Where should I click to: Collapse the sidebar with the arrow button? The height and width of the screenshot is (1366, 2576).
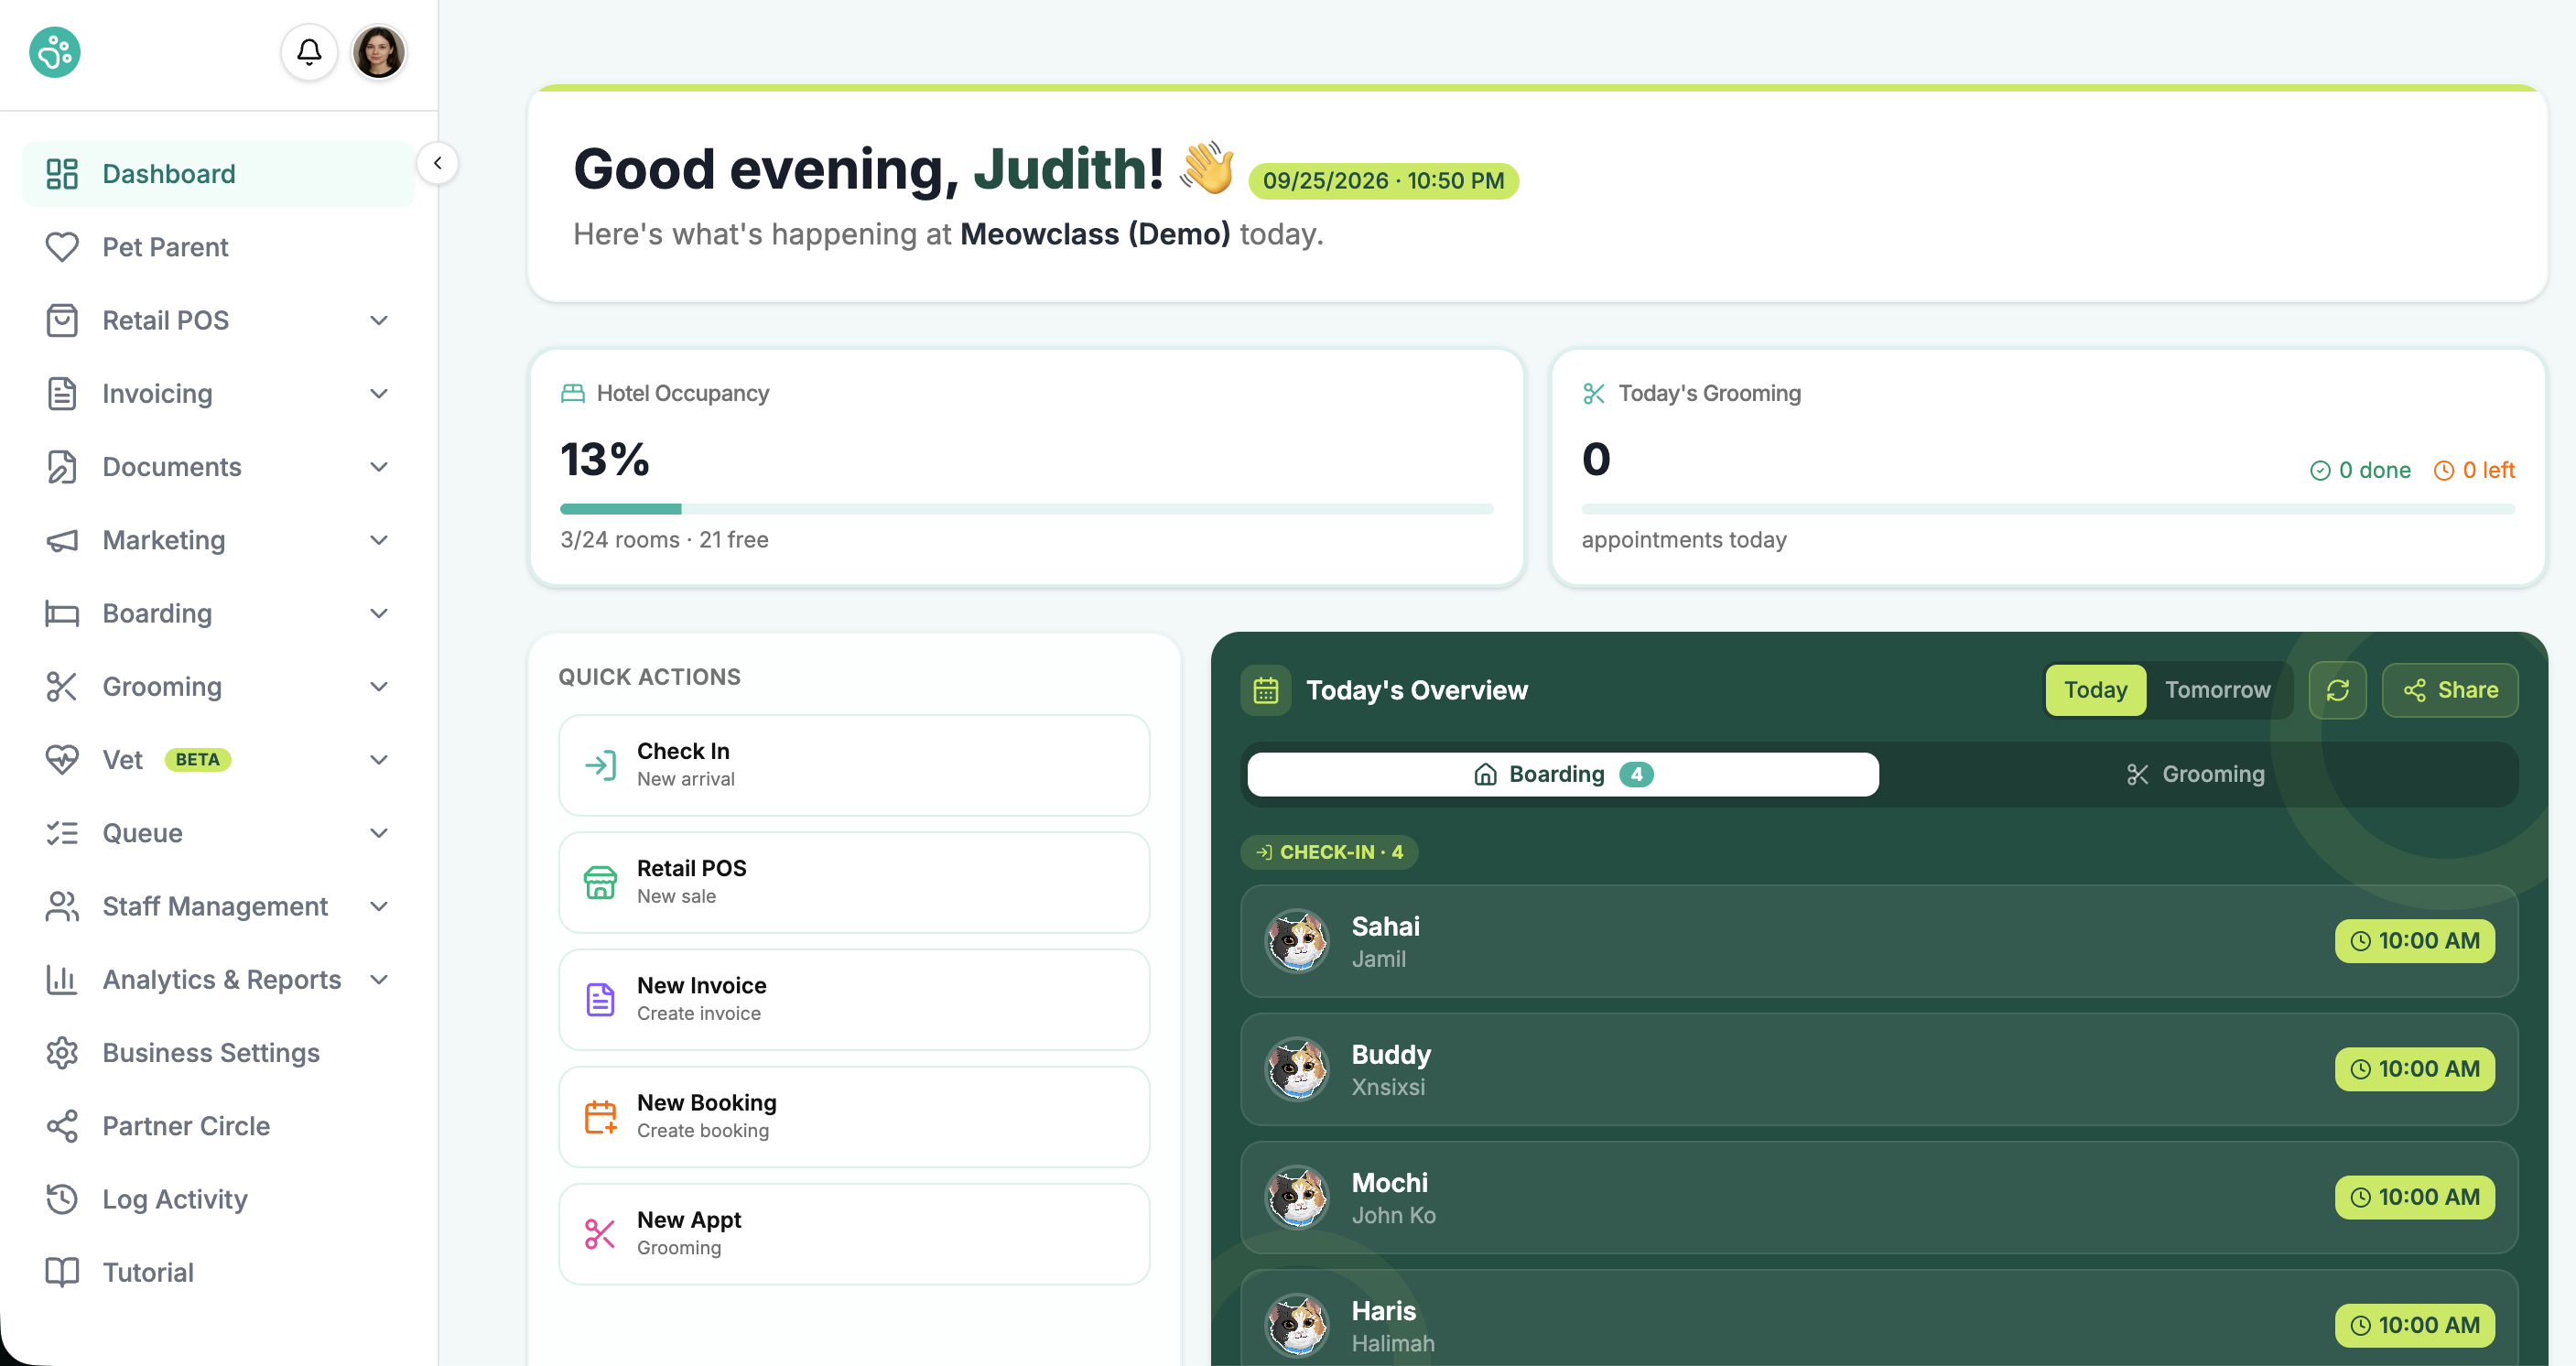point(437,163)
